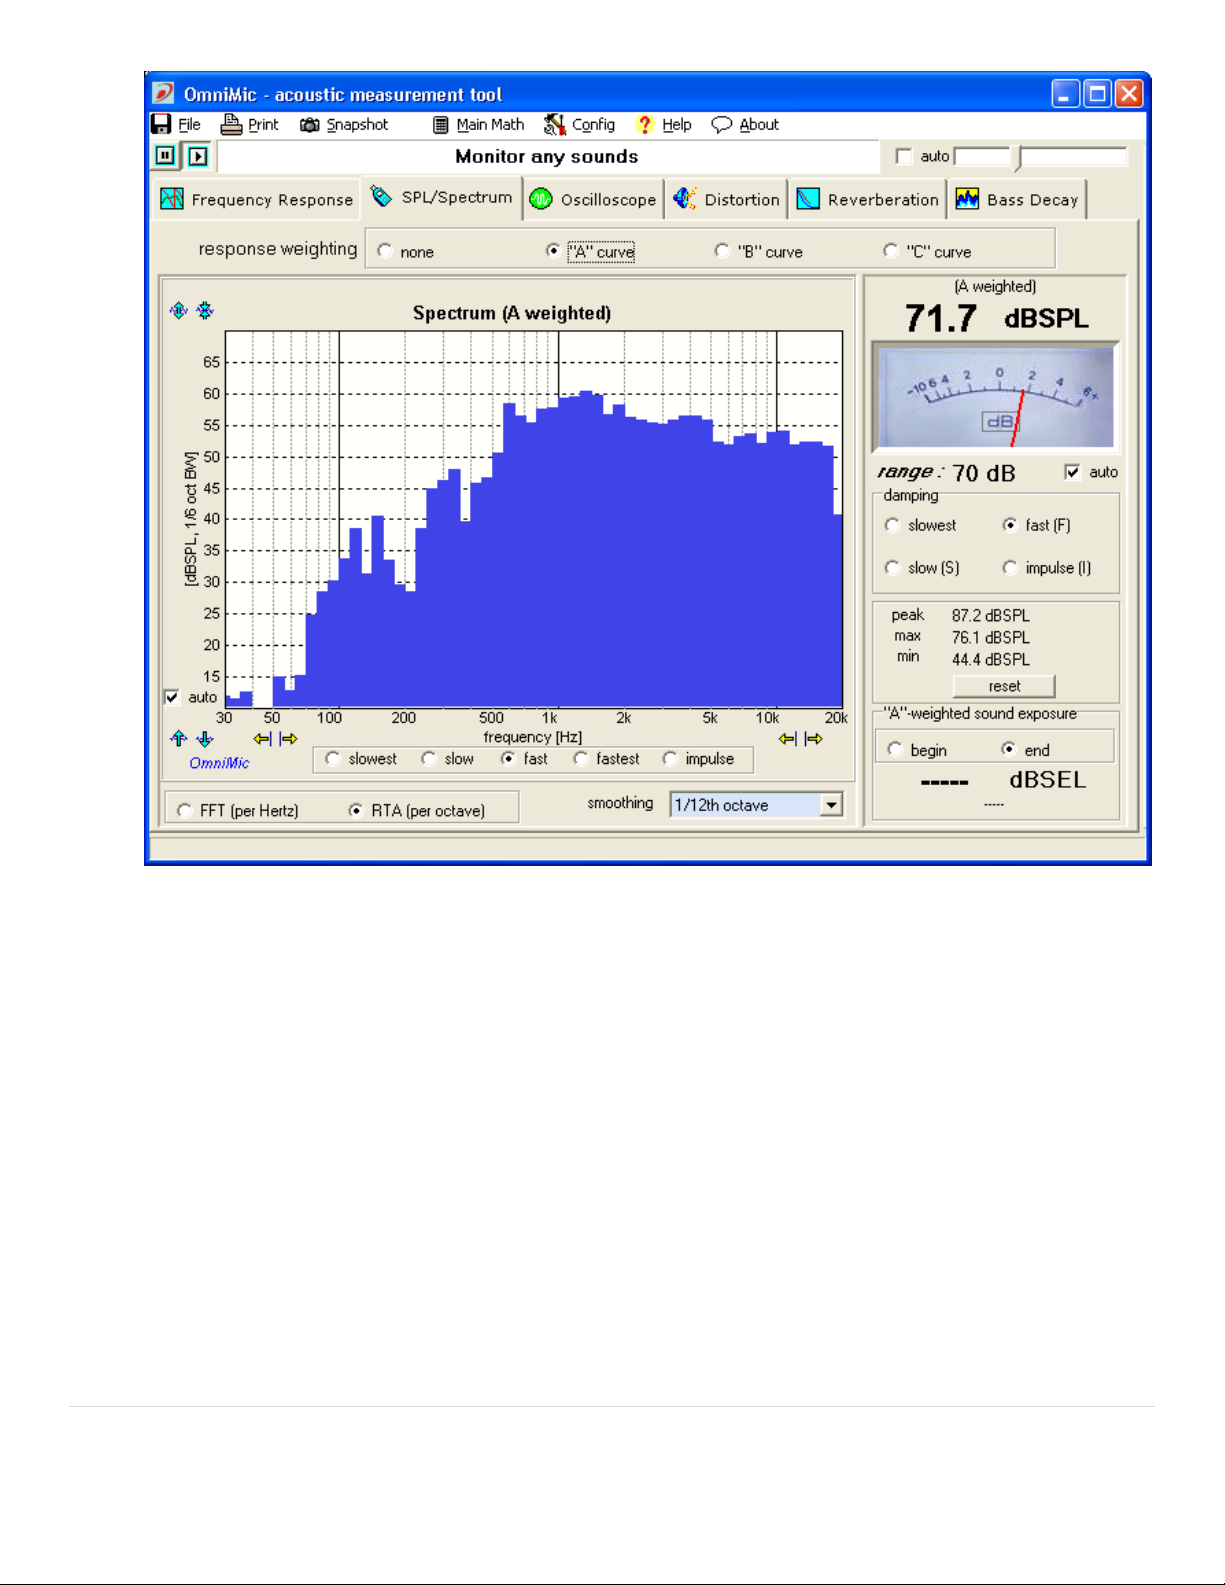This screenshot has width=1225, height=1585.
Task: Open Config tools icon
Action: (555, 124)
